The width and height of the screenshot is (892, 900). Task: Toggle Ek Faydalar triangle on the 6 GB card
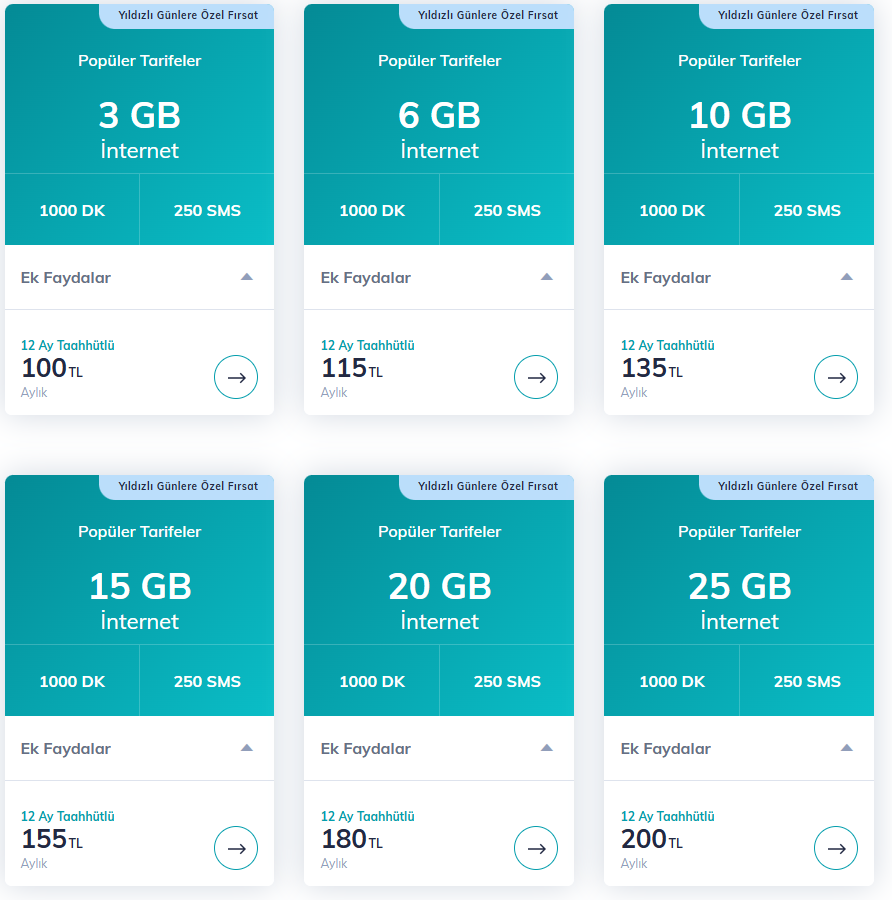point(547,277)
